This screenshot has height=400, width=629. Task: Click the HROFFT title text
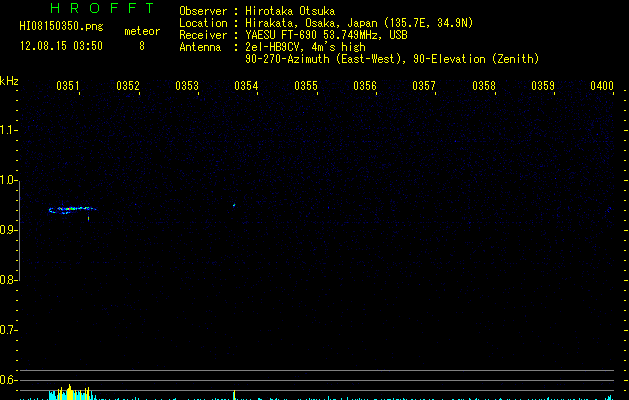coord(102,8)
